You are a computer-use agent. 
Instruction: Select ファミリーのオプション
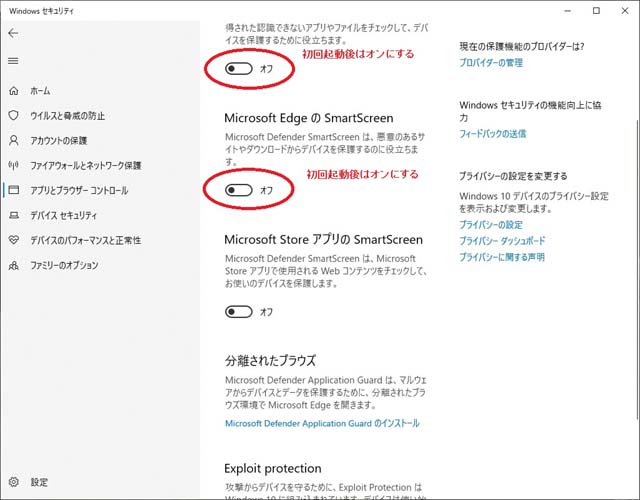[64, 265]
